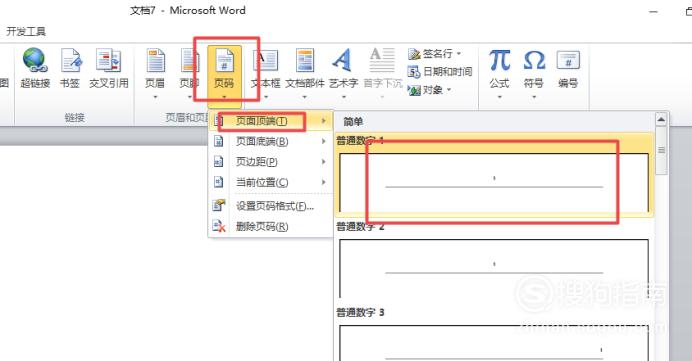Click the gallery scrollbar thumb
692x361 pixels.
pos(661,150)
